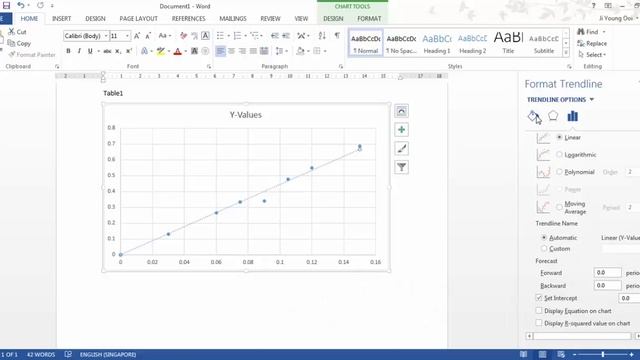Open the Font dialog launcher
Image resolution: width=640 pixels, height=360 pixels.
[x=209, y=66]
